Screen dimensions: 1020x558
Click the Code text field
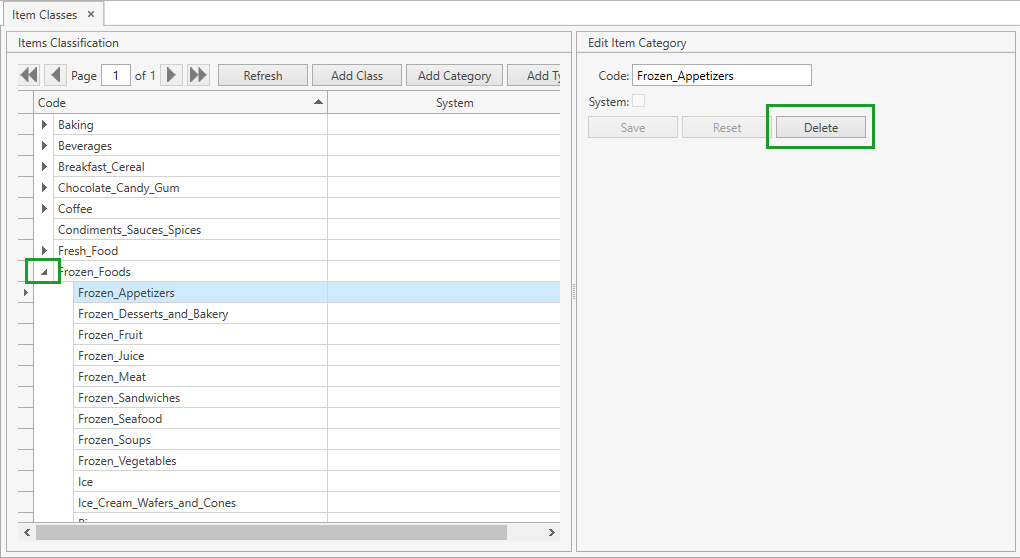(721, 76)
